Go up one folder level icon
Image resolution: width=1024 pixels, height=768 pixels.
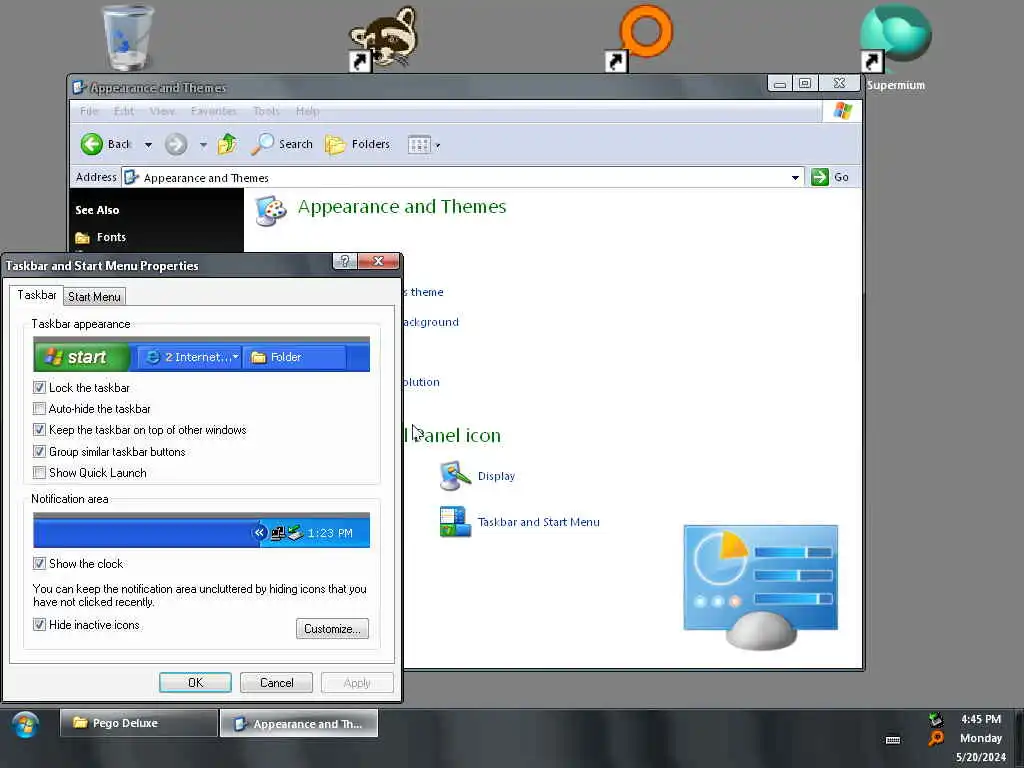coord(227,144)
